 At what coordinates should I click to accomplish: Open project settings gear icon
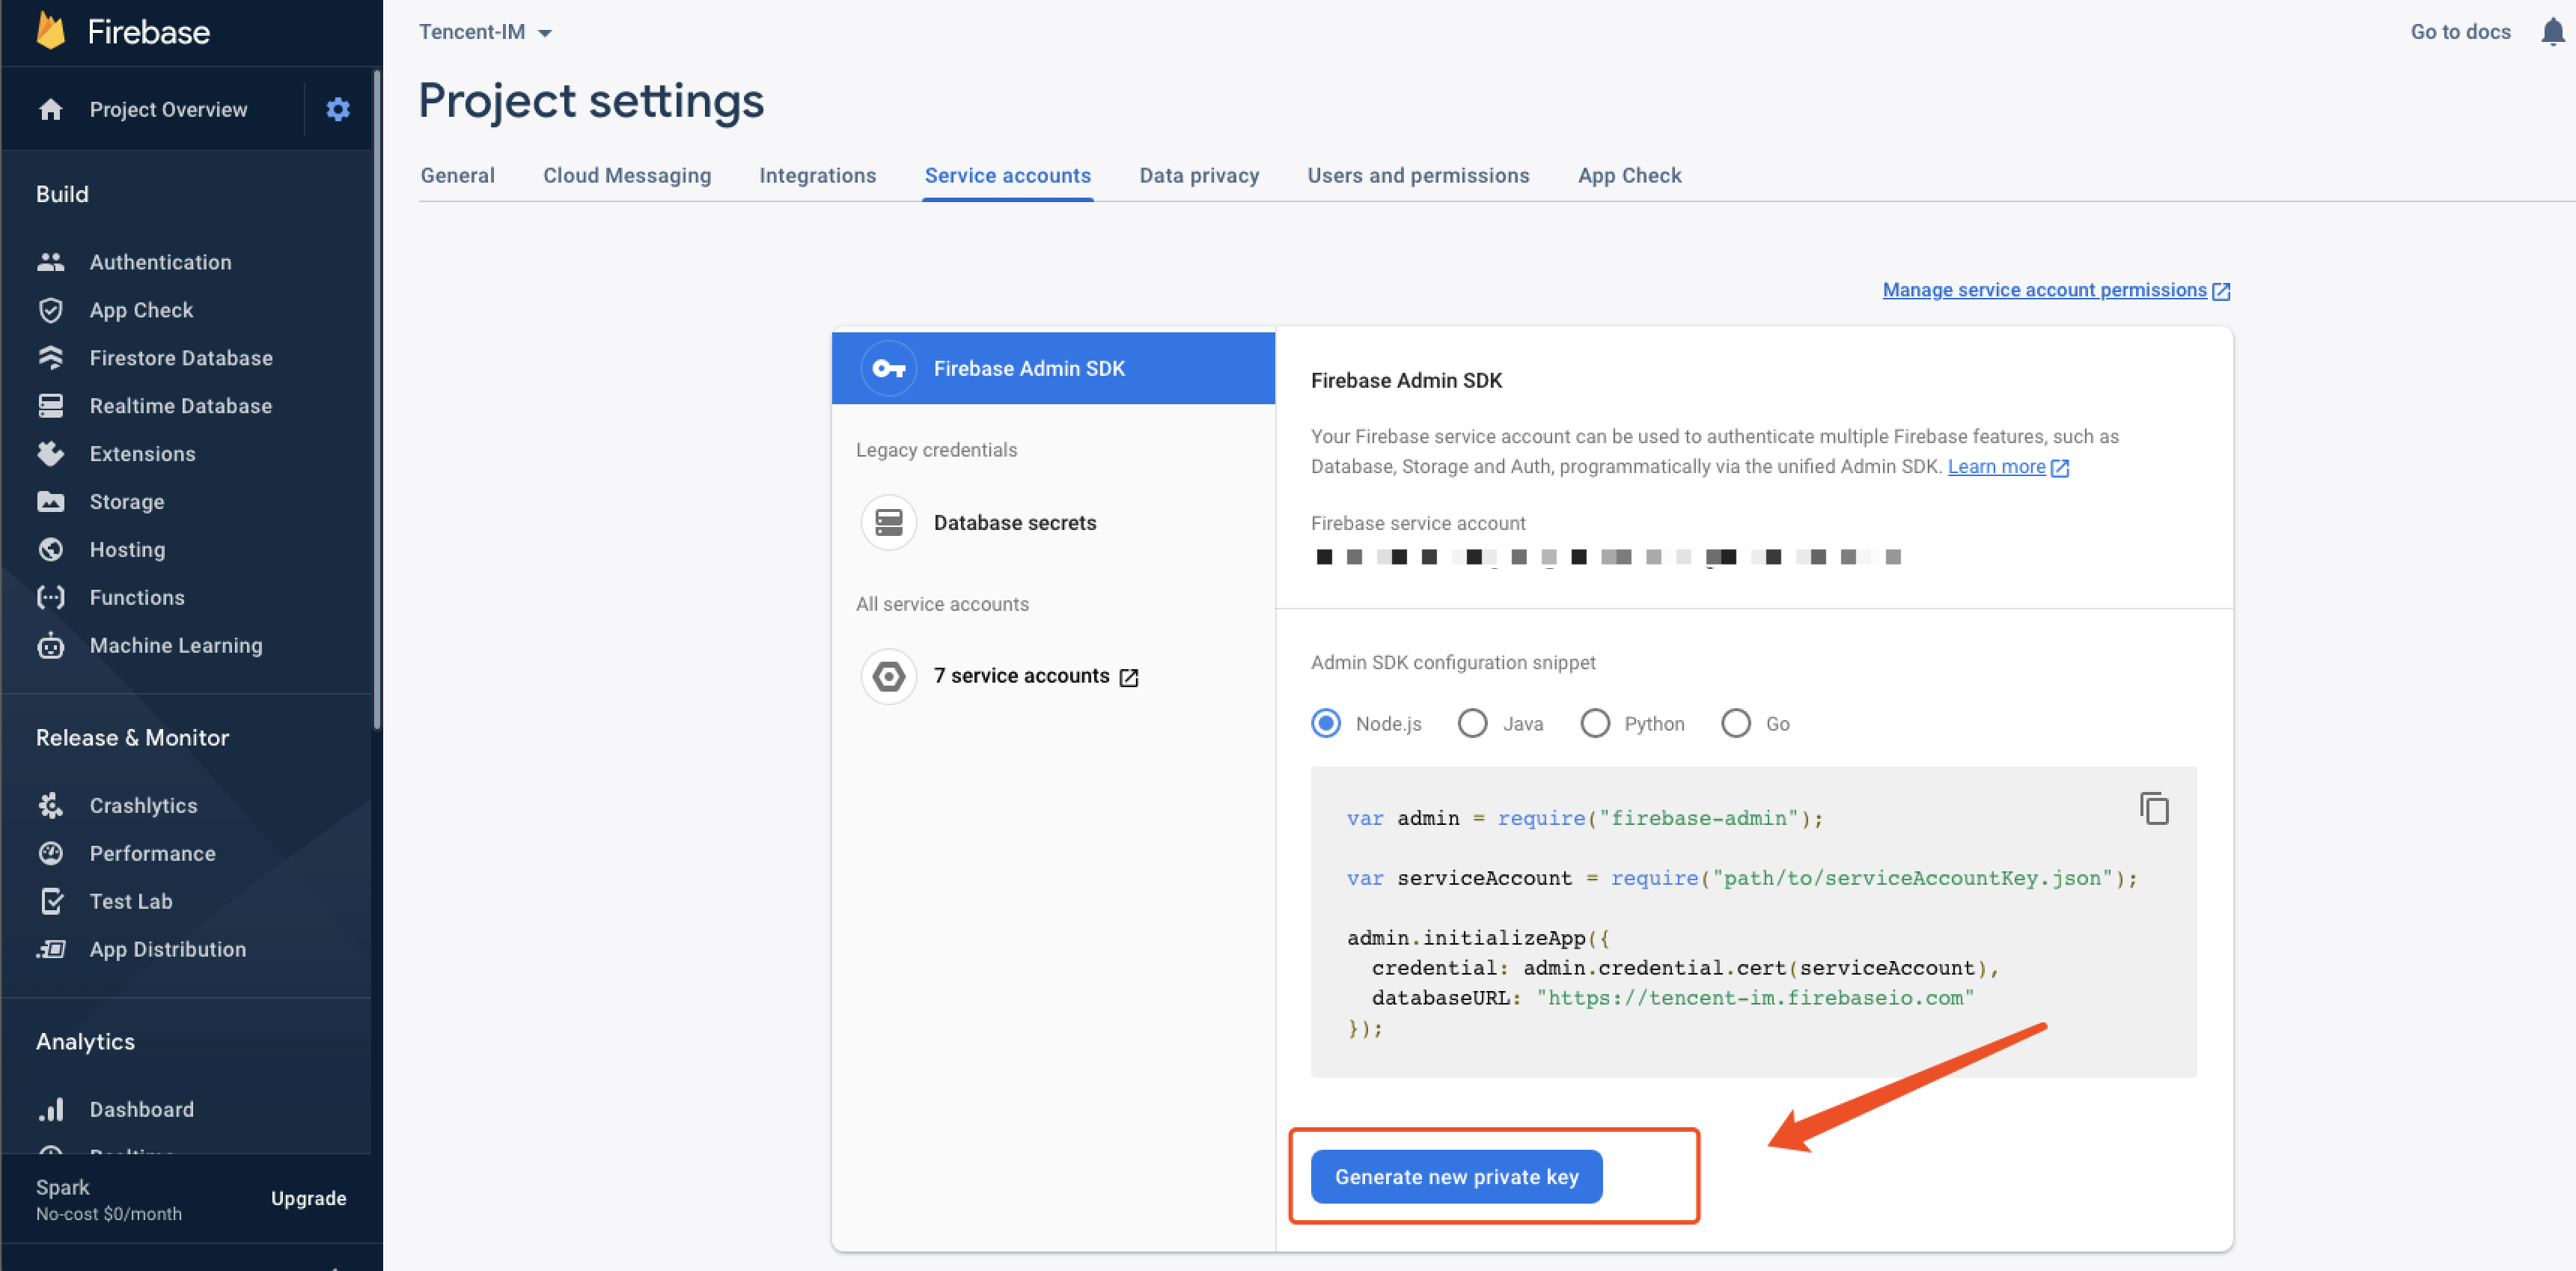coord(338,109)
